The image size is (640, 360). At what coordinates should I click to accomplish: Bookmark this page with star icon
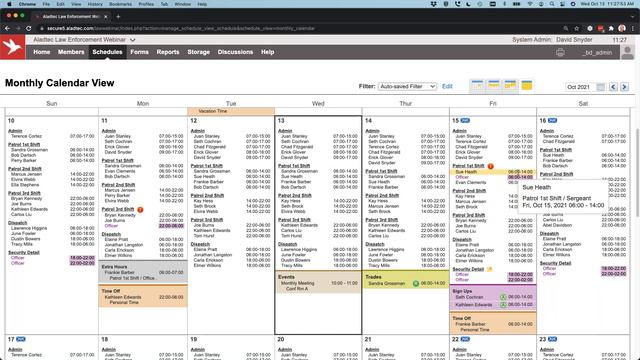click(x=577, y=29)
